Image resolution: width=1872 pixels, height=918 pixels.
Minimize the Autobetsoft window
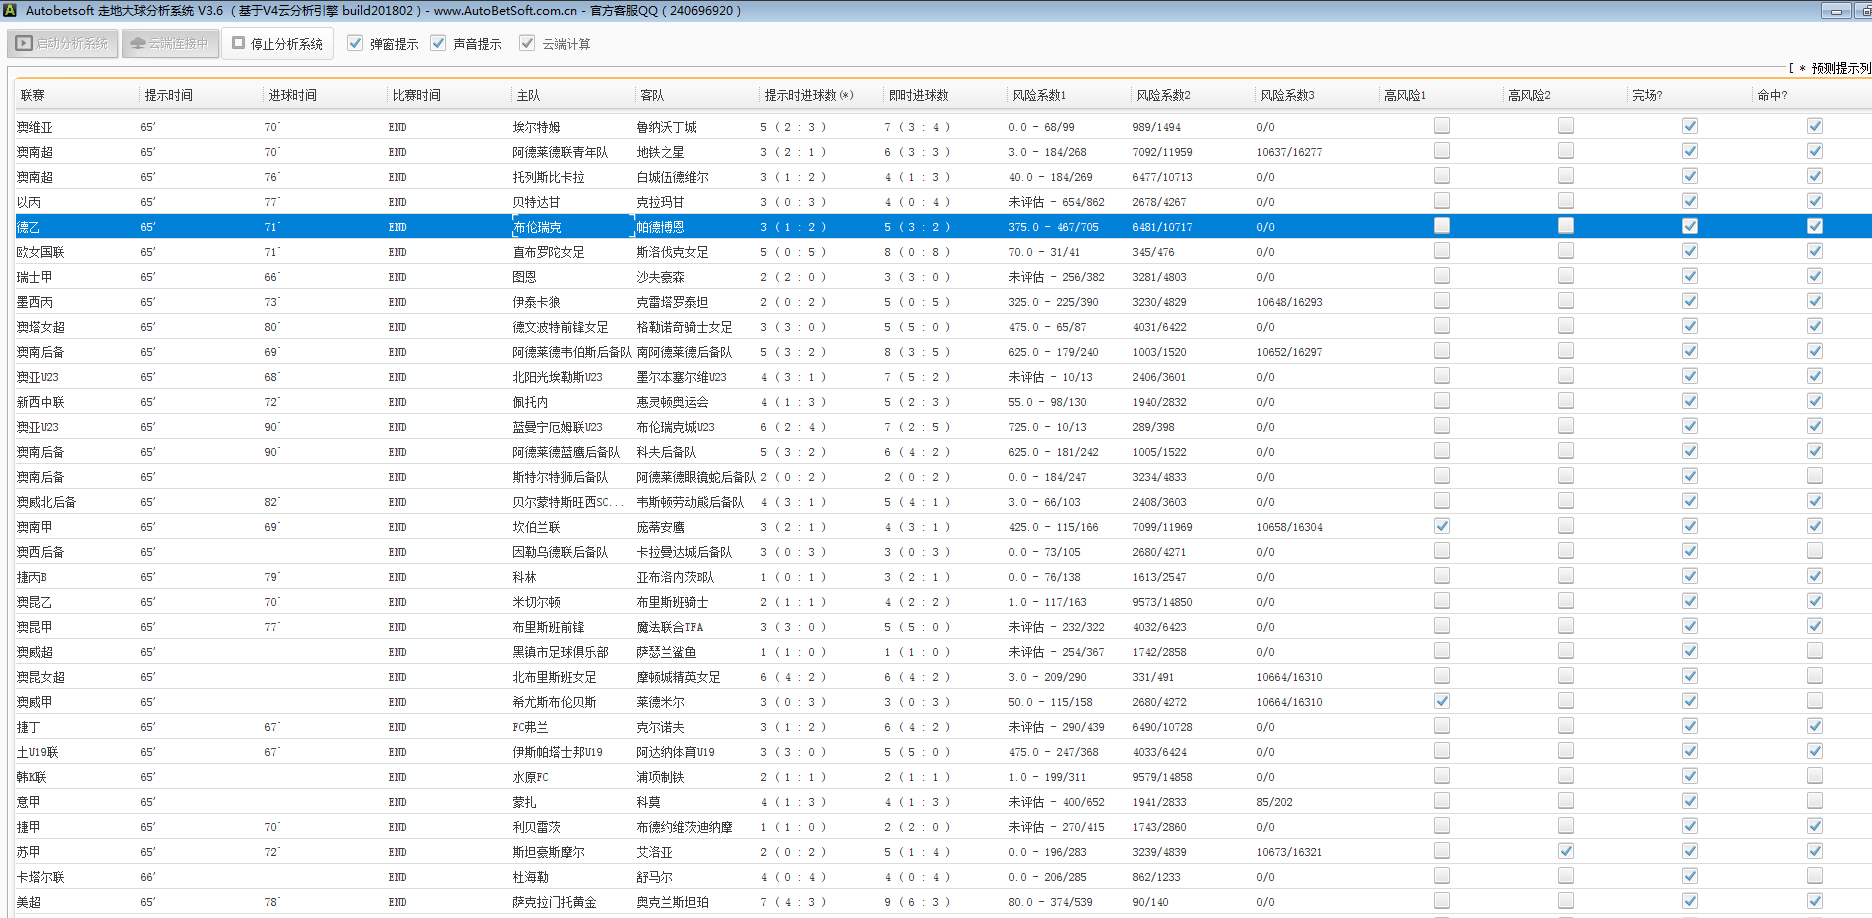(1836, 11)
